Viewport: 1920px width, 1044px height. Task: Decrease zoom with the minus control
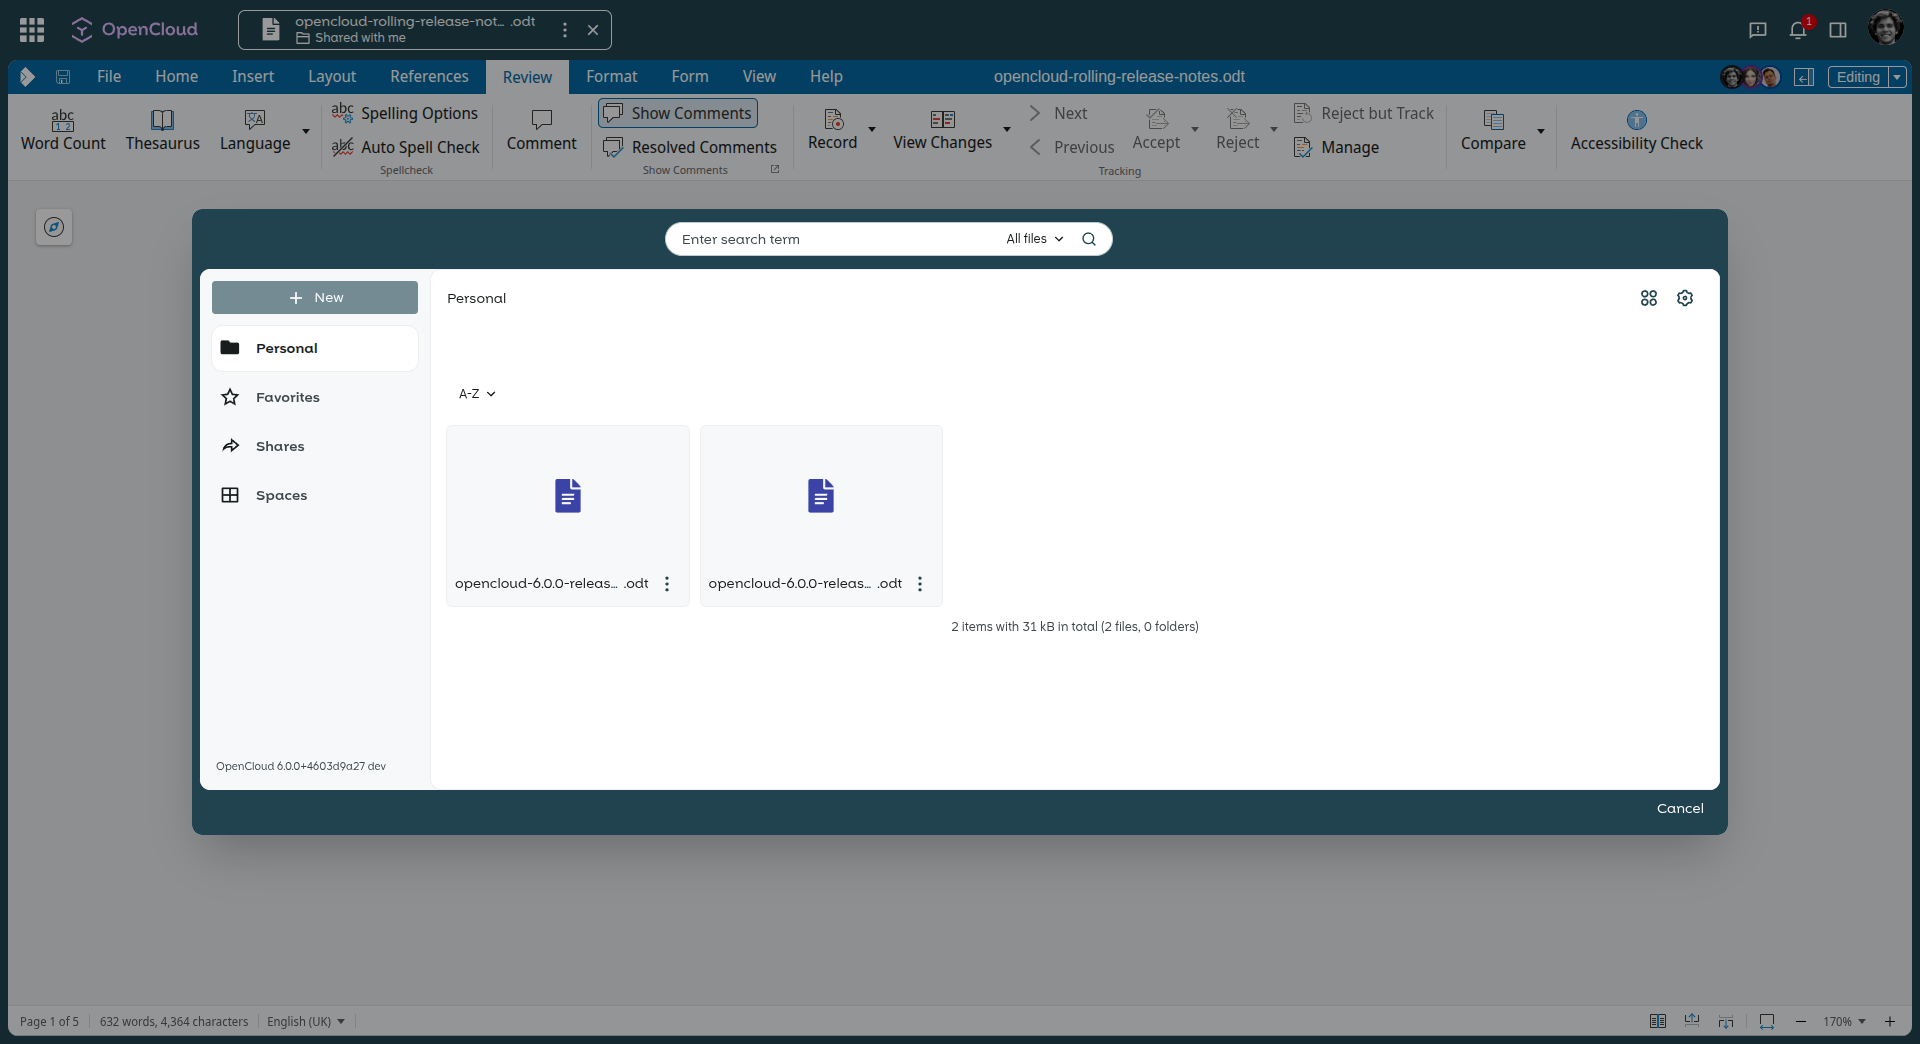click(1801, 1021)
